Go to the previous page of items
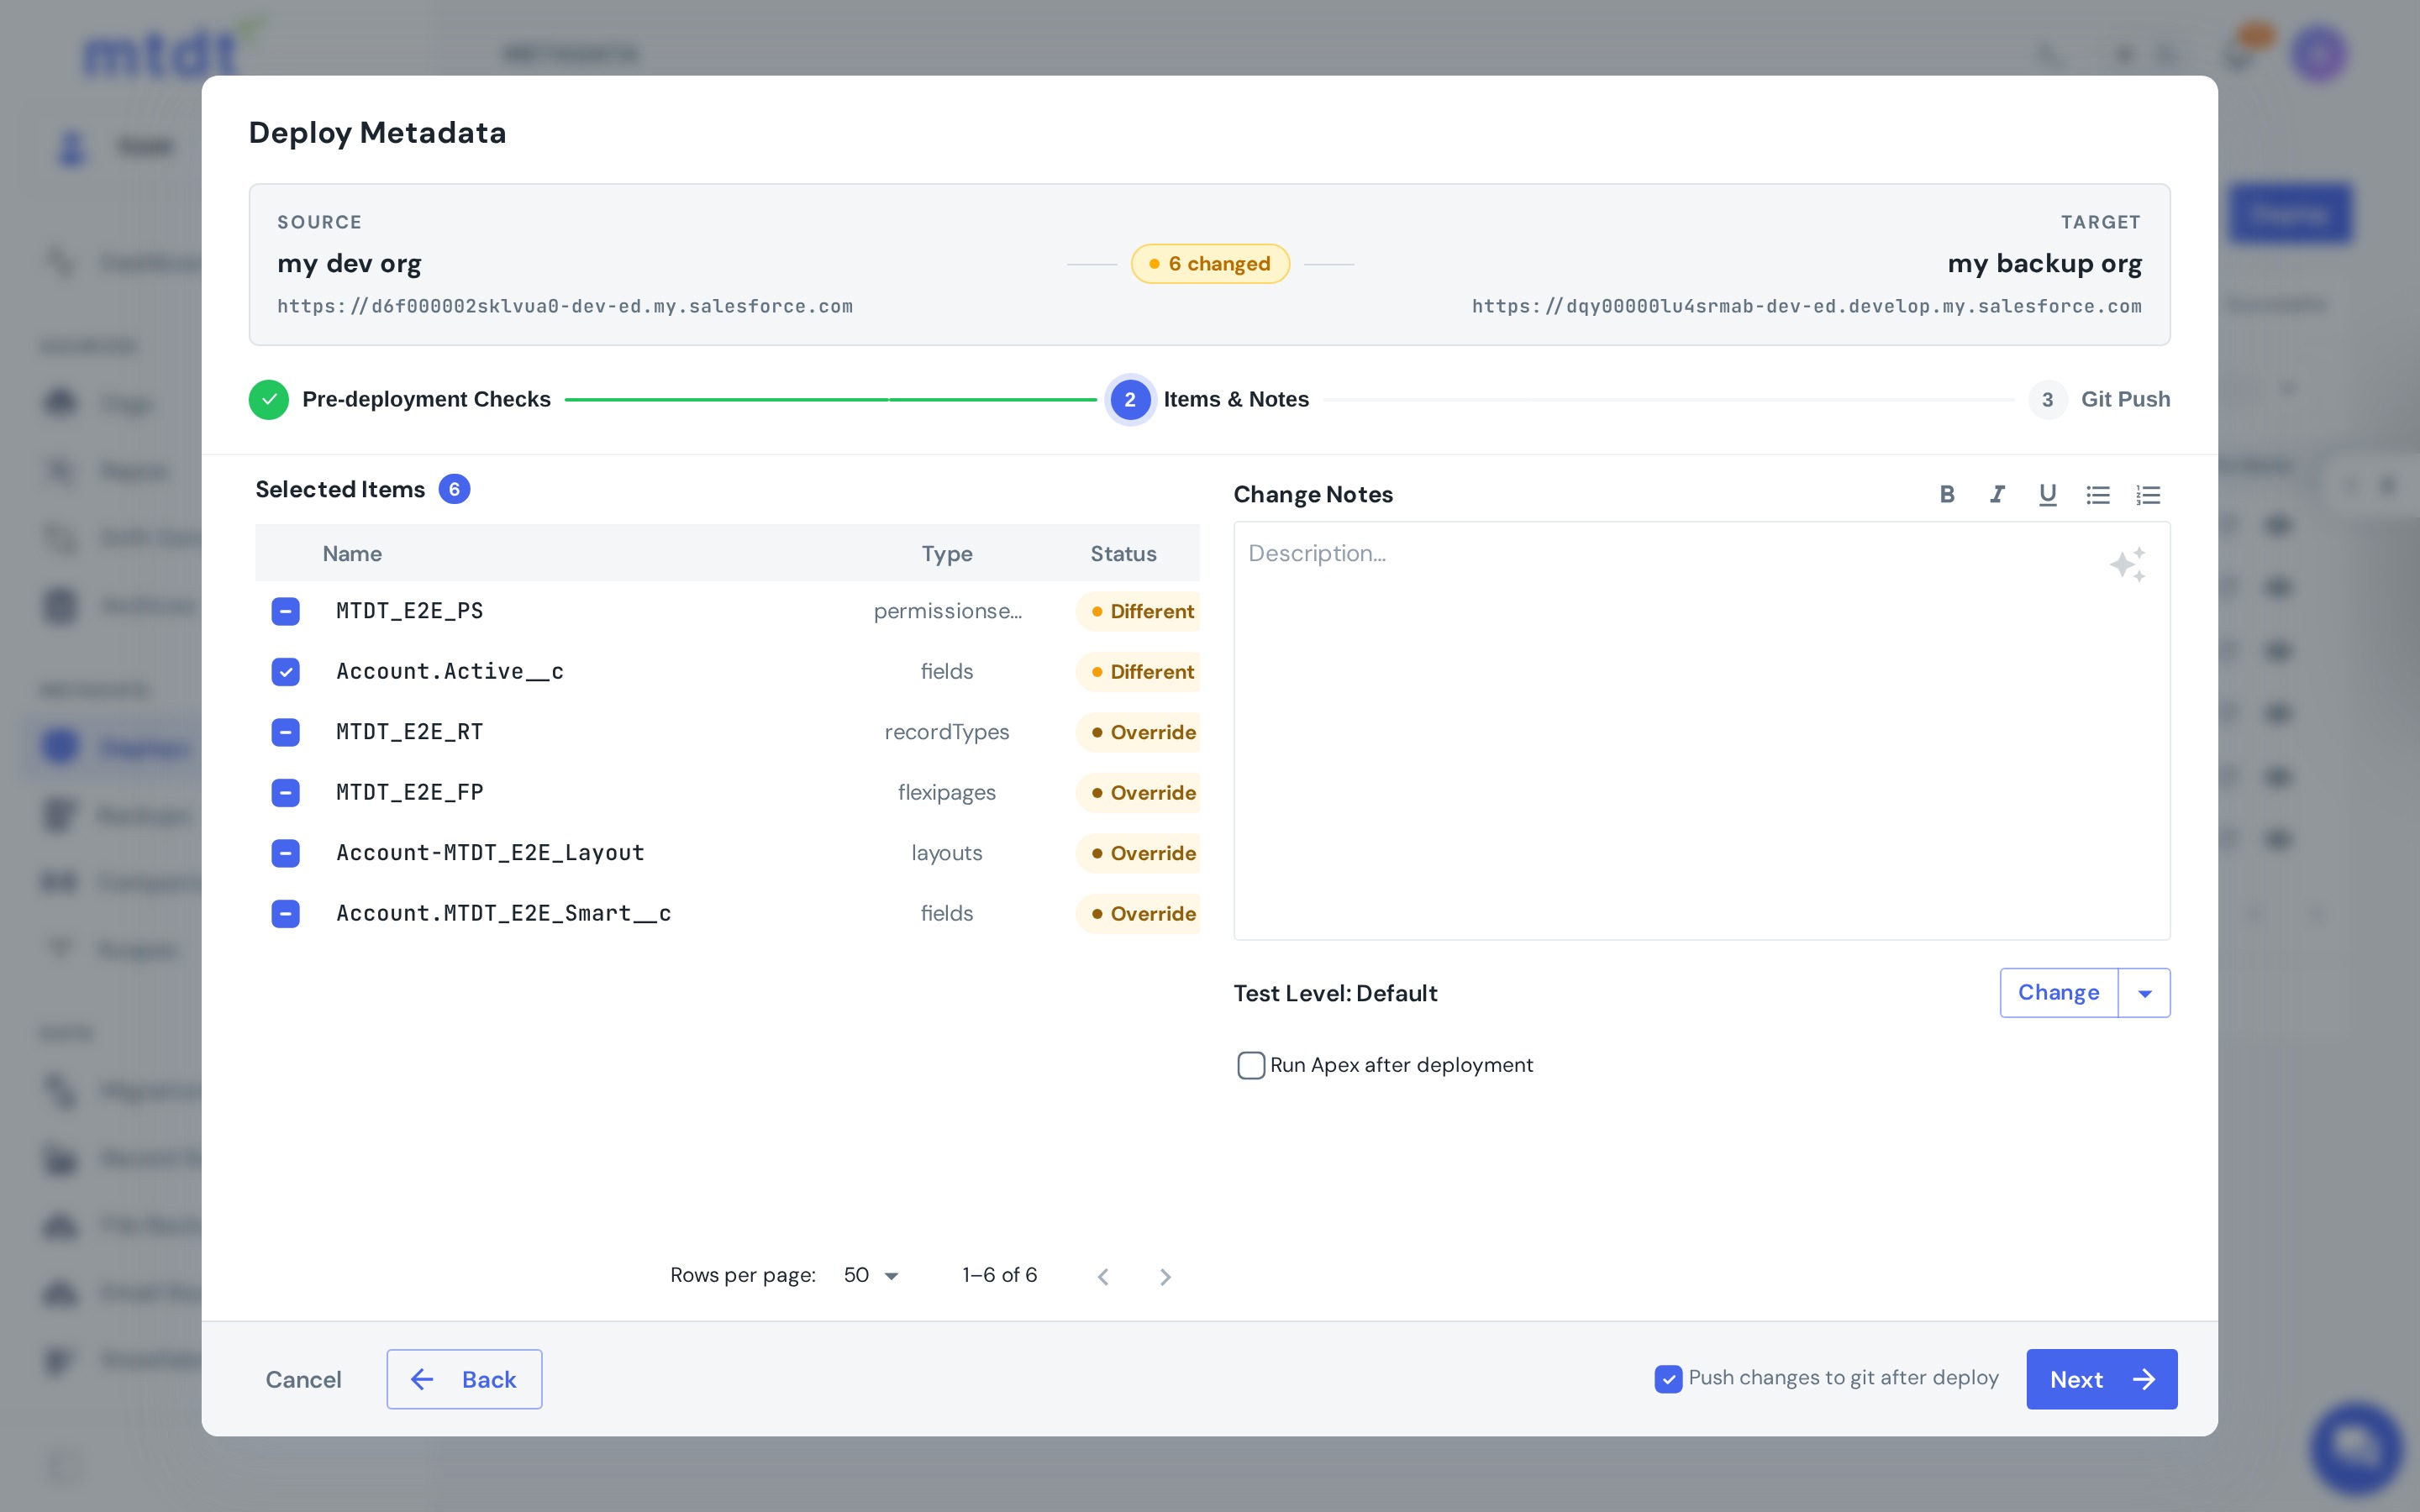Screen dimensions: 2420x1512 (1103, 1276)
